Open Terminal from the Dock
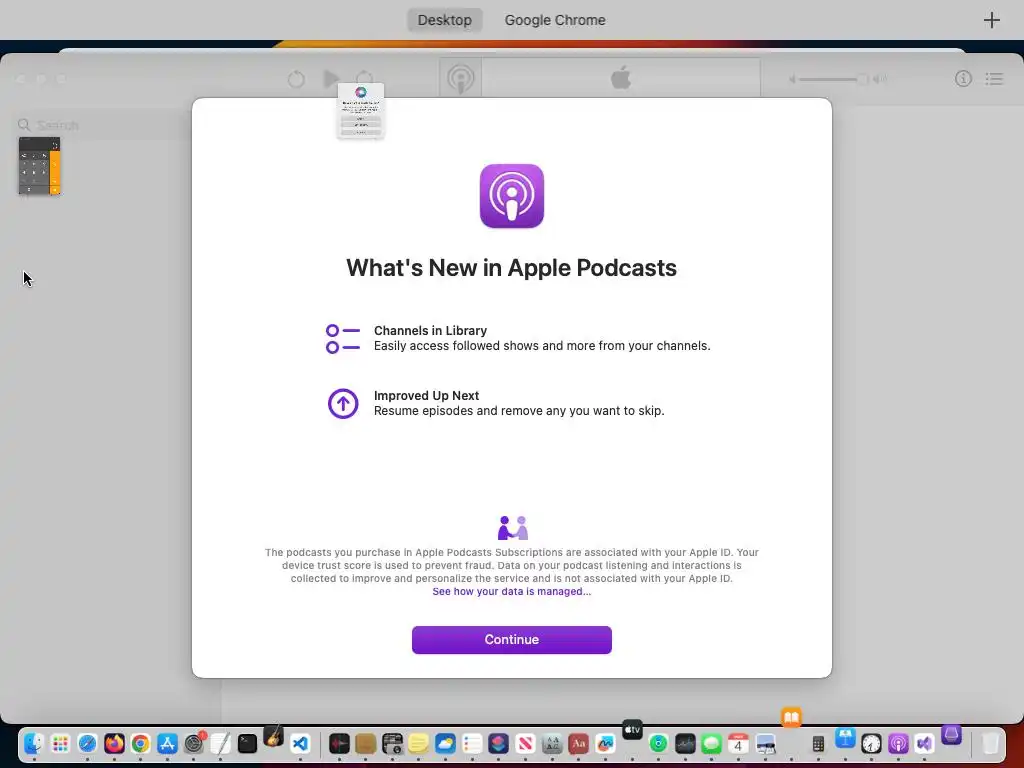 coord(247,744)
